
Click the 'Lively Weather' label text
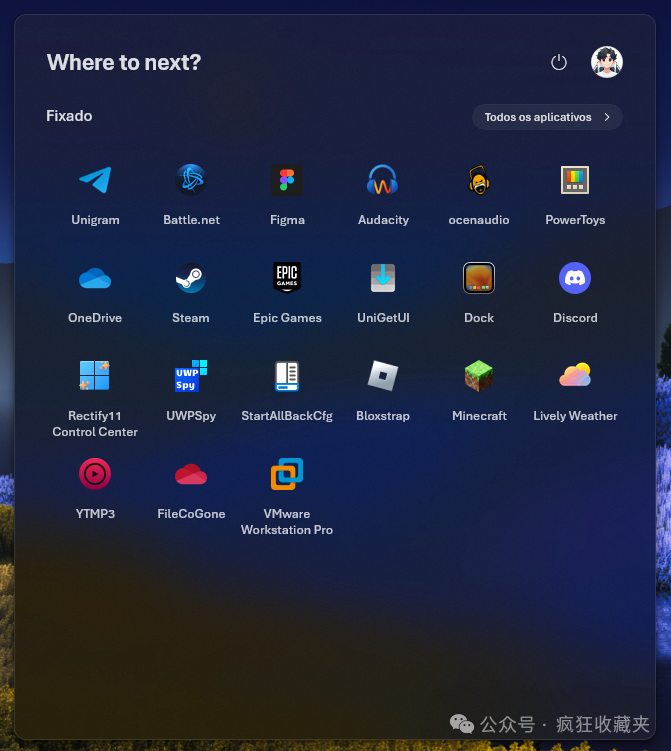[x=575, y=416]
